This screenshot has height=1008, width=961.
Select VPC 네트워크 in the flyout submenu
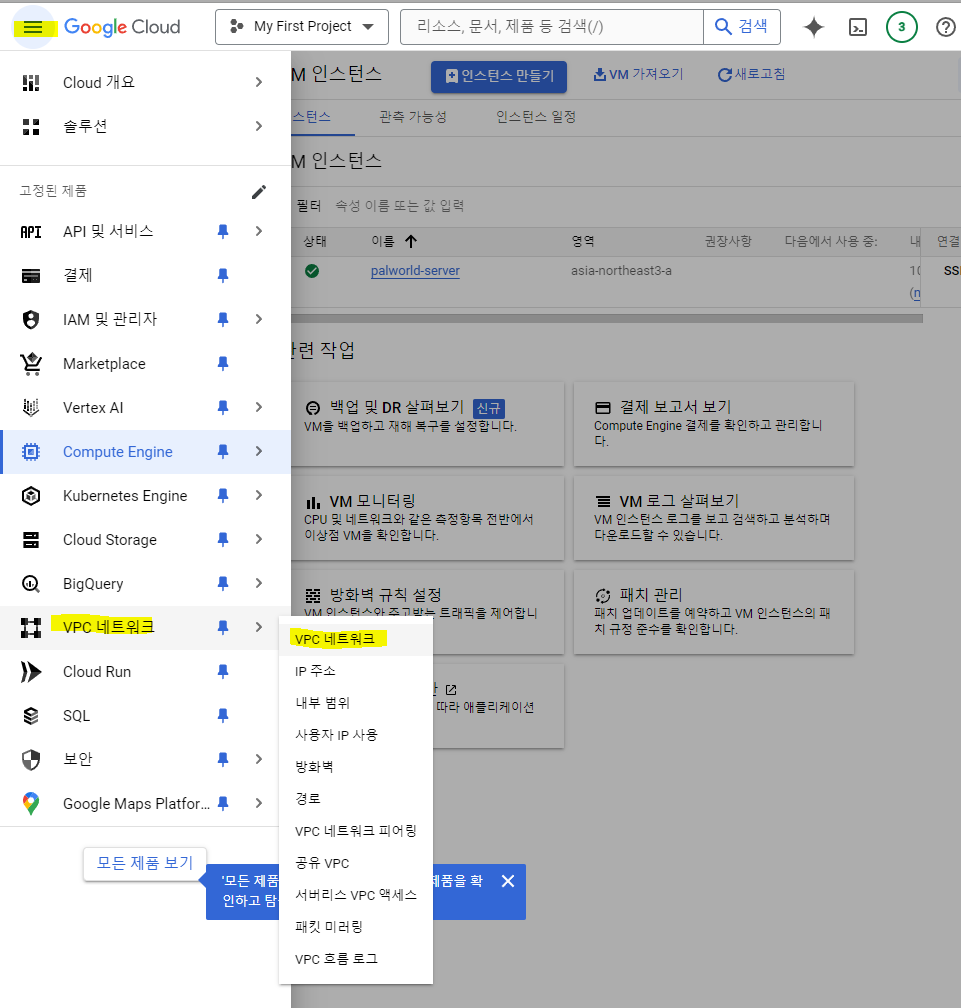click(x=355, y=639)
